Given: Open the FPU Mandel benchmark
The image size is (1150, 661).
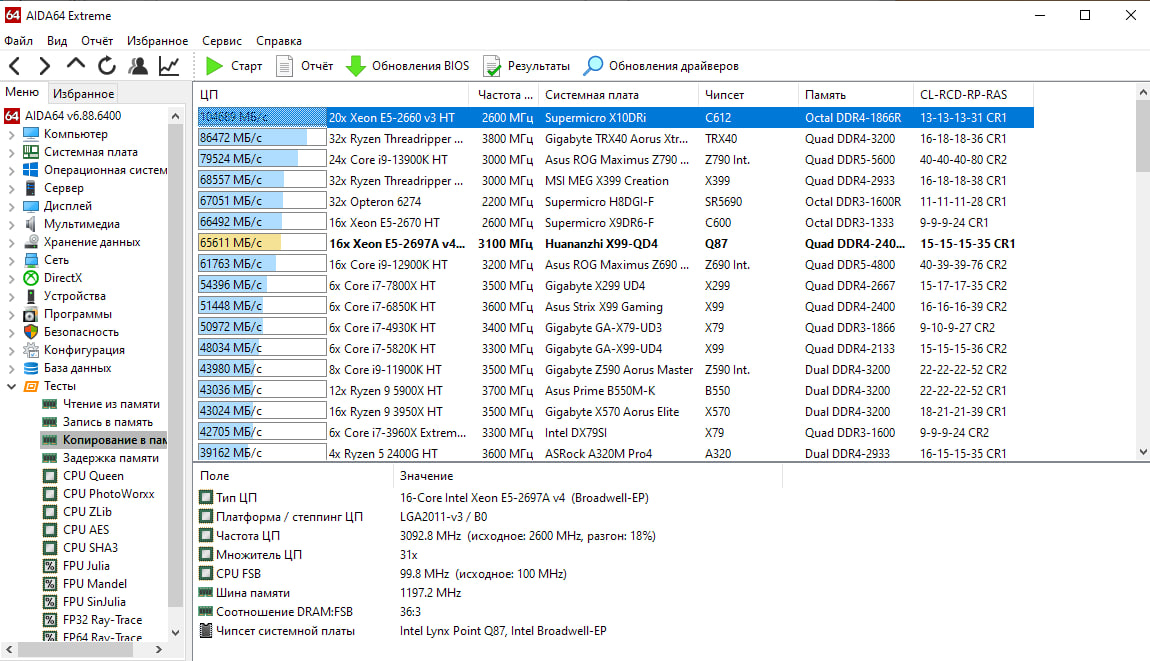Looking at the screenshot, I should tap(95, 584).
